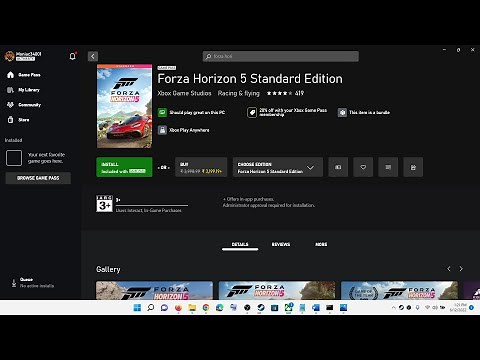
Task: Click the taskbar clock
Action: coord(458,307)
